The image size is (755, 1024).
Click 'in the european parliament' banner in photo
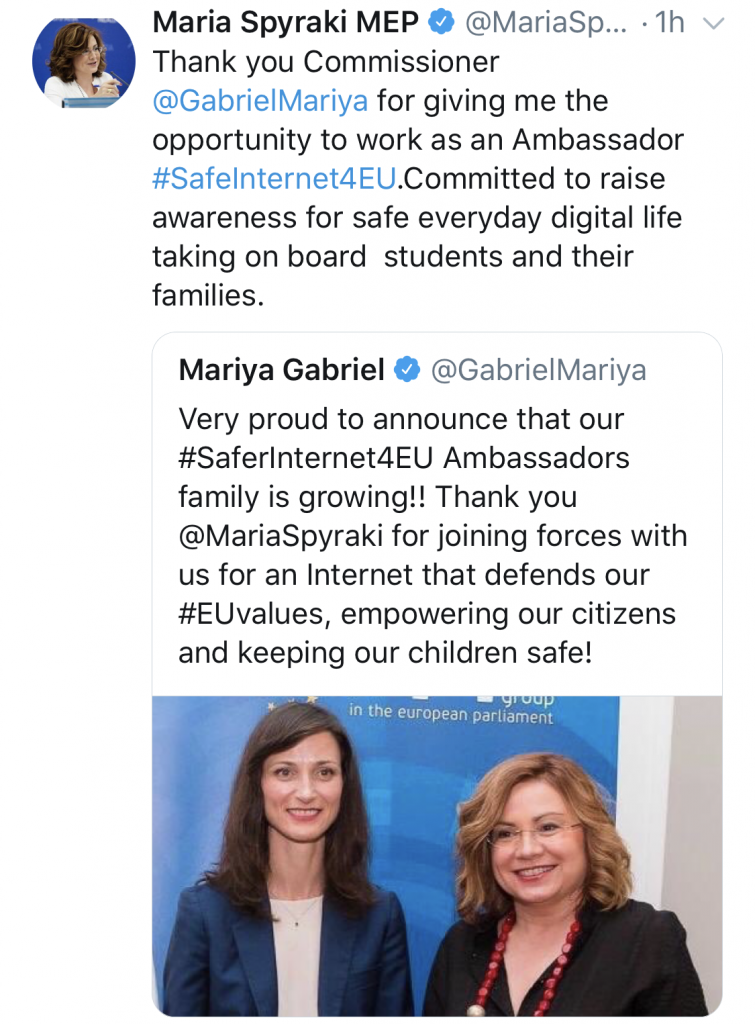pyautogui.click(x=450, y=716)
